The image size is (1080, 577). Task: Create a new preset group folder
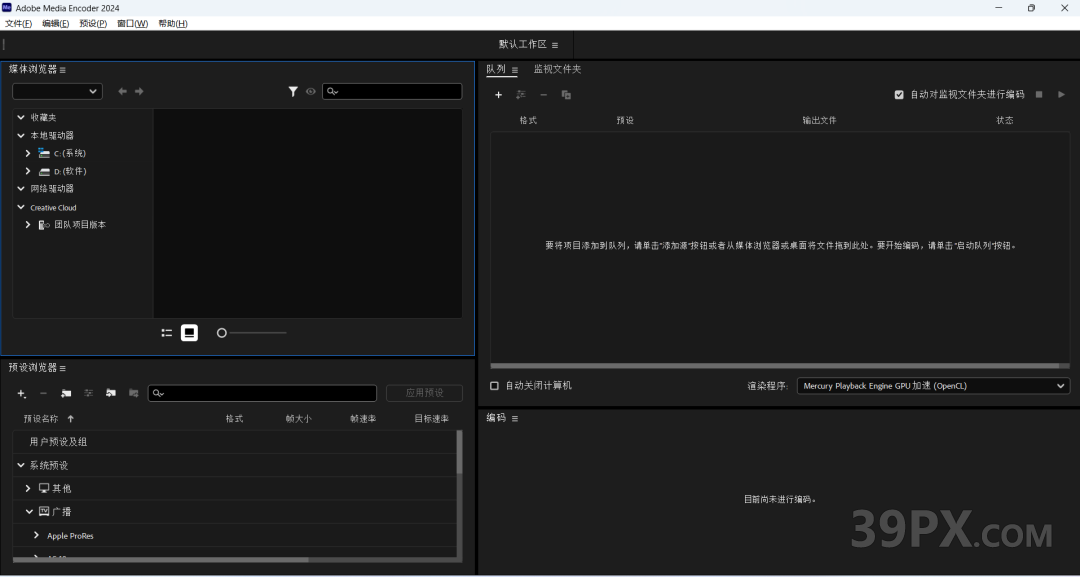point(66,393)
